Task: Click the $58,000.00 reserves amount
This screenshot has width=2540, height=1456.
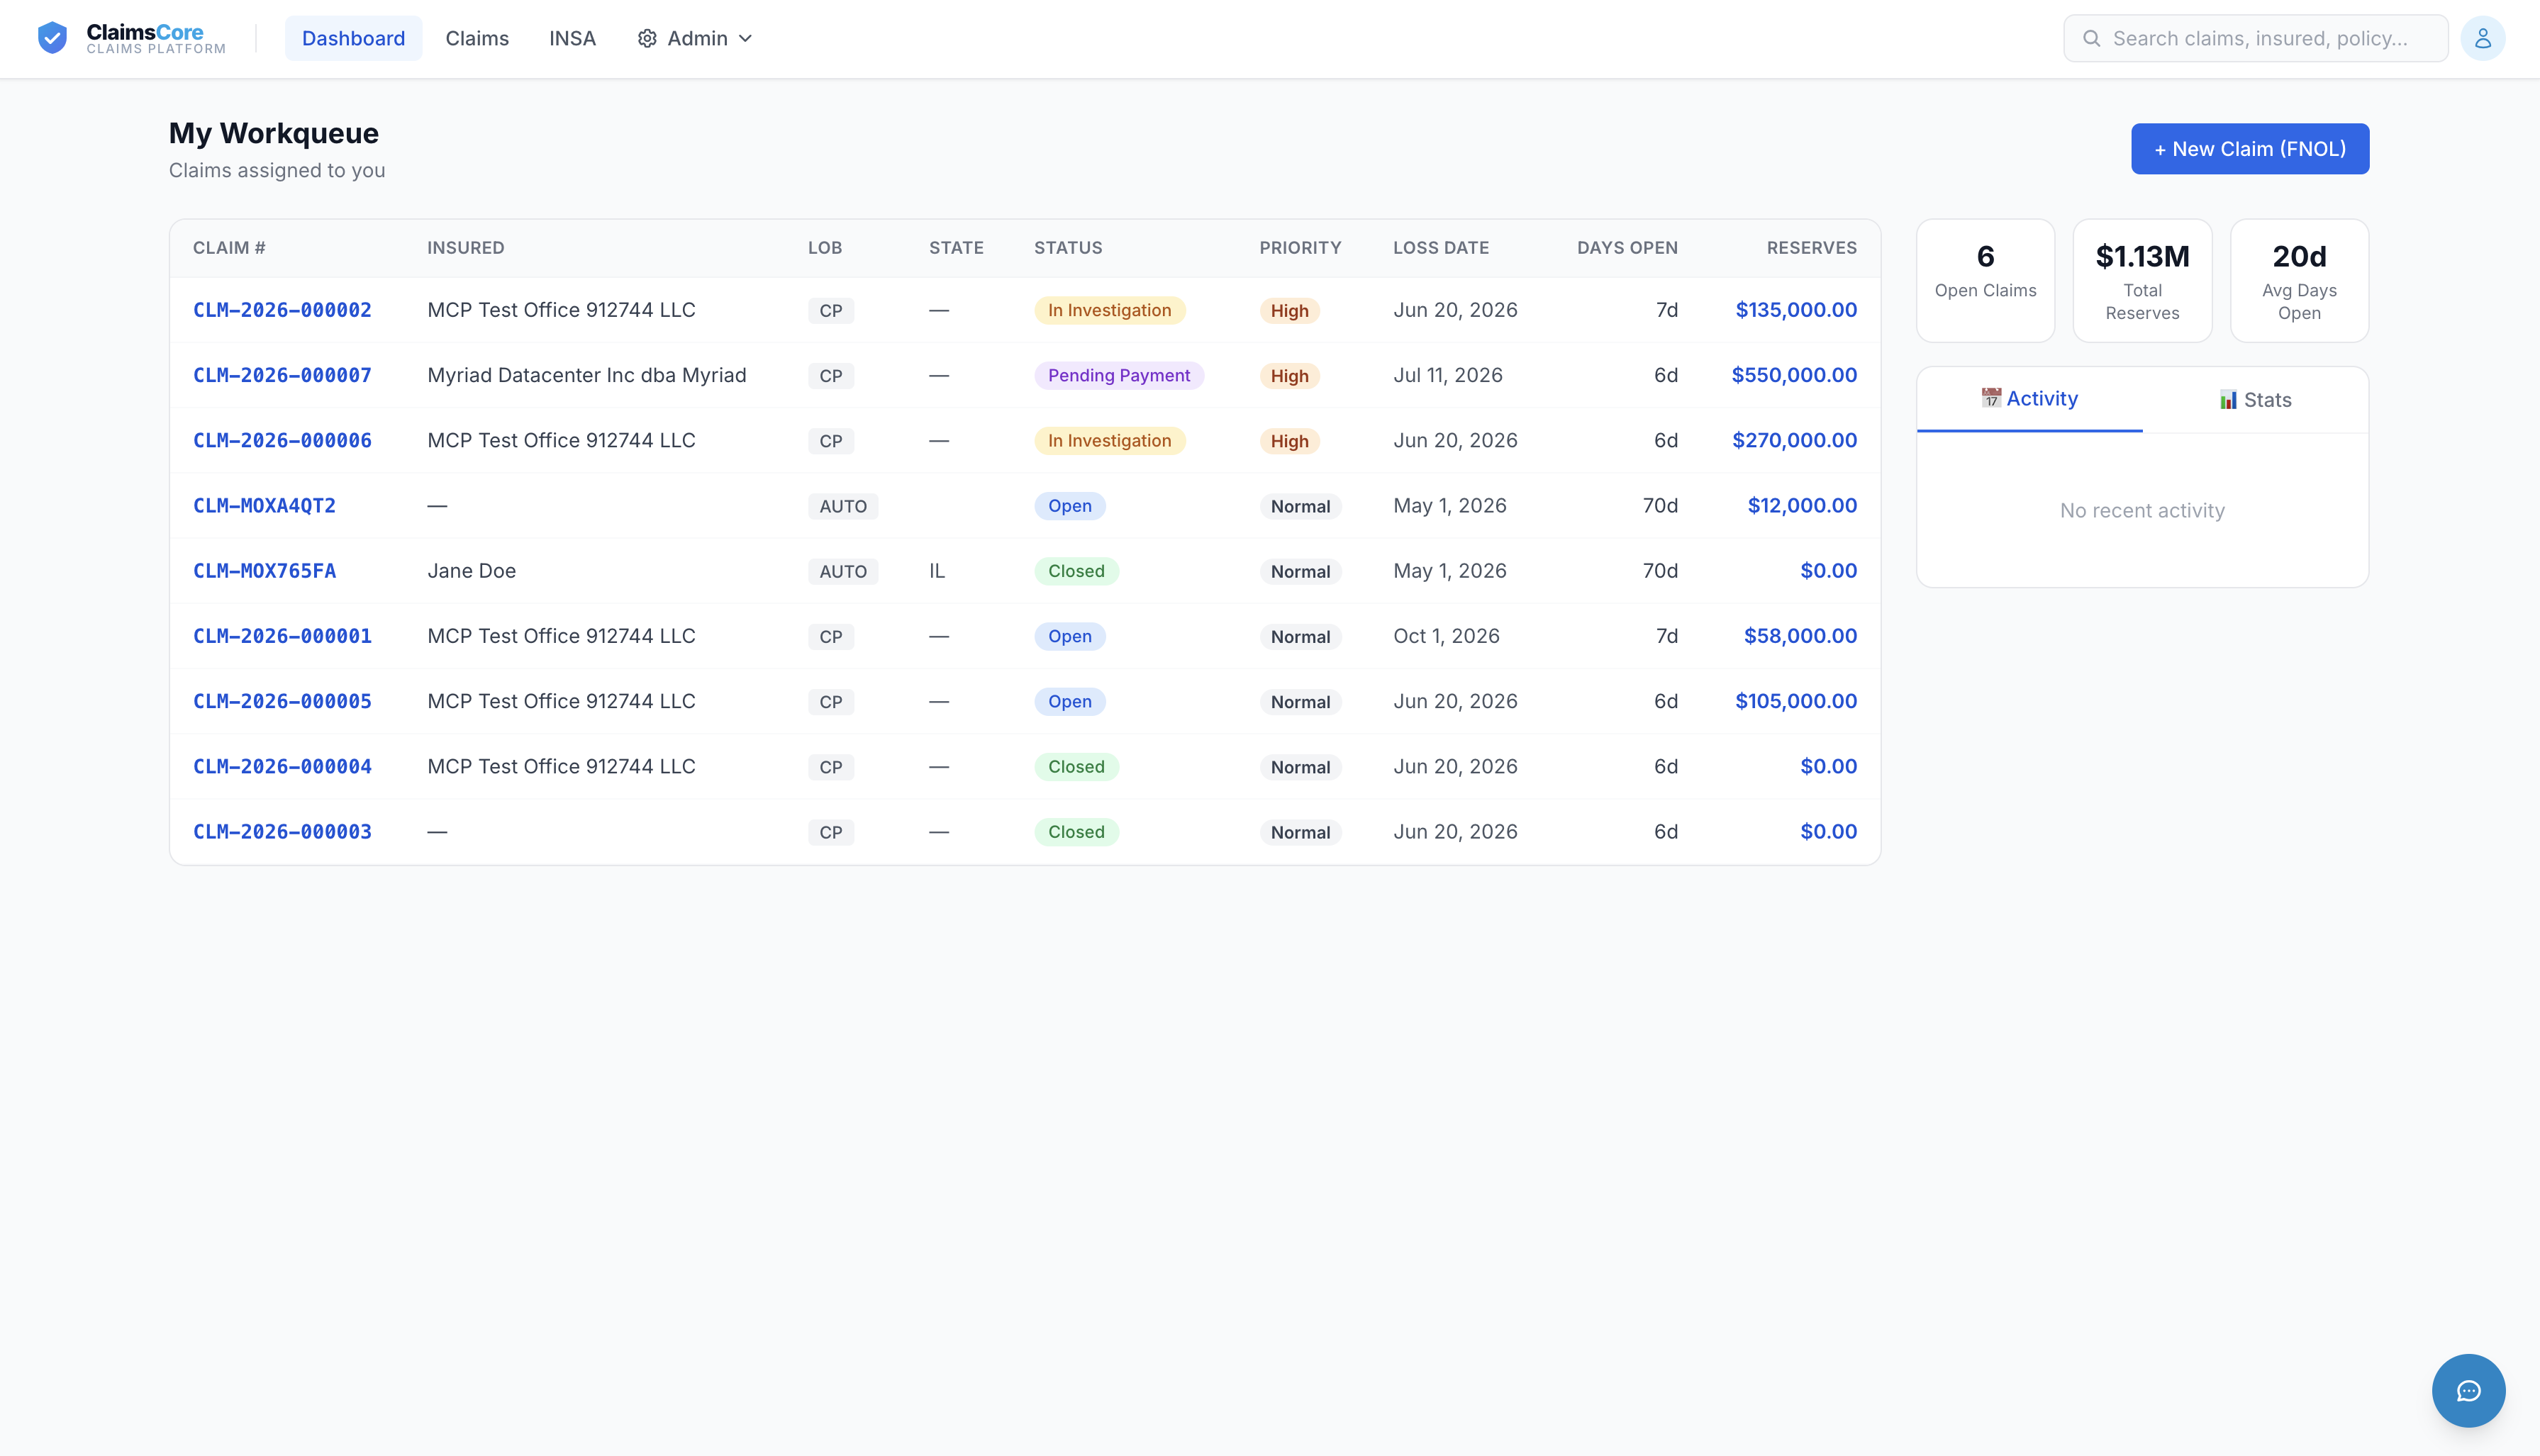Action: point(1800,636)
